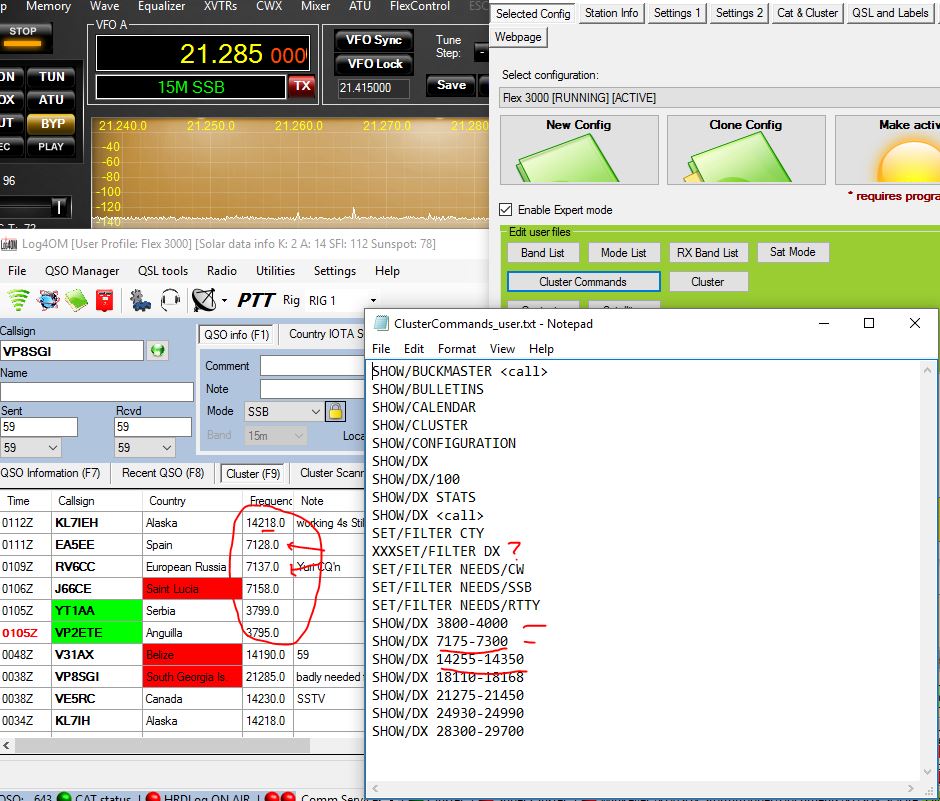
Task: Open the Select configuration dropdown Flex 3000
Action: pyautogui.click(x=719, y=98)
